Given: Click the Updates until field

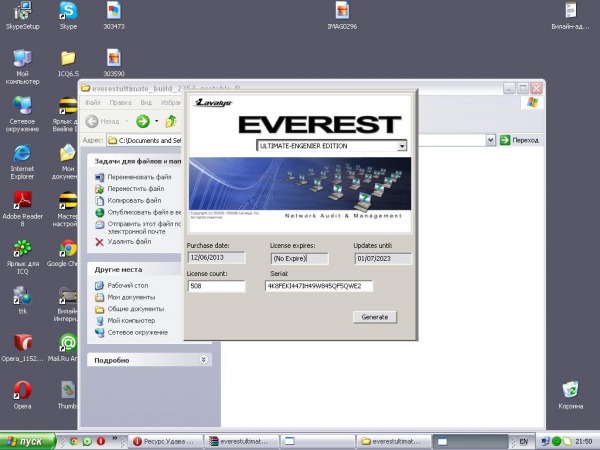Looking at the screenshot, I should pos(383,259).
